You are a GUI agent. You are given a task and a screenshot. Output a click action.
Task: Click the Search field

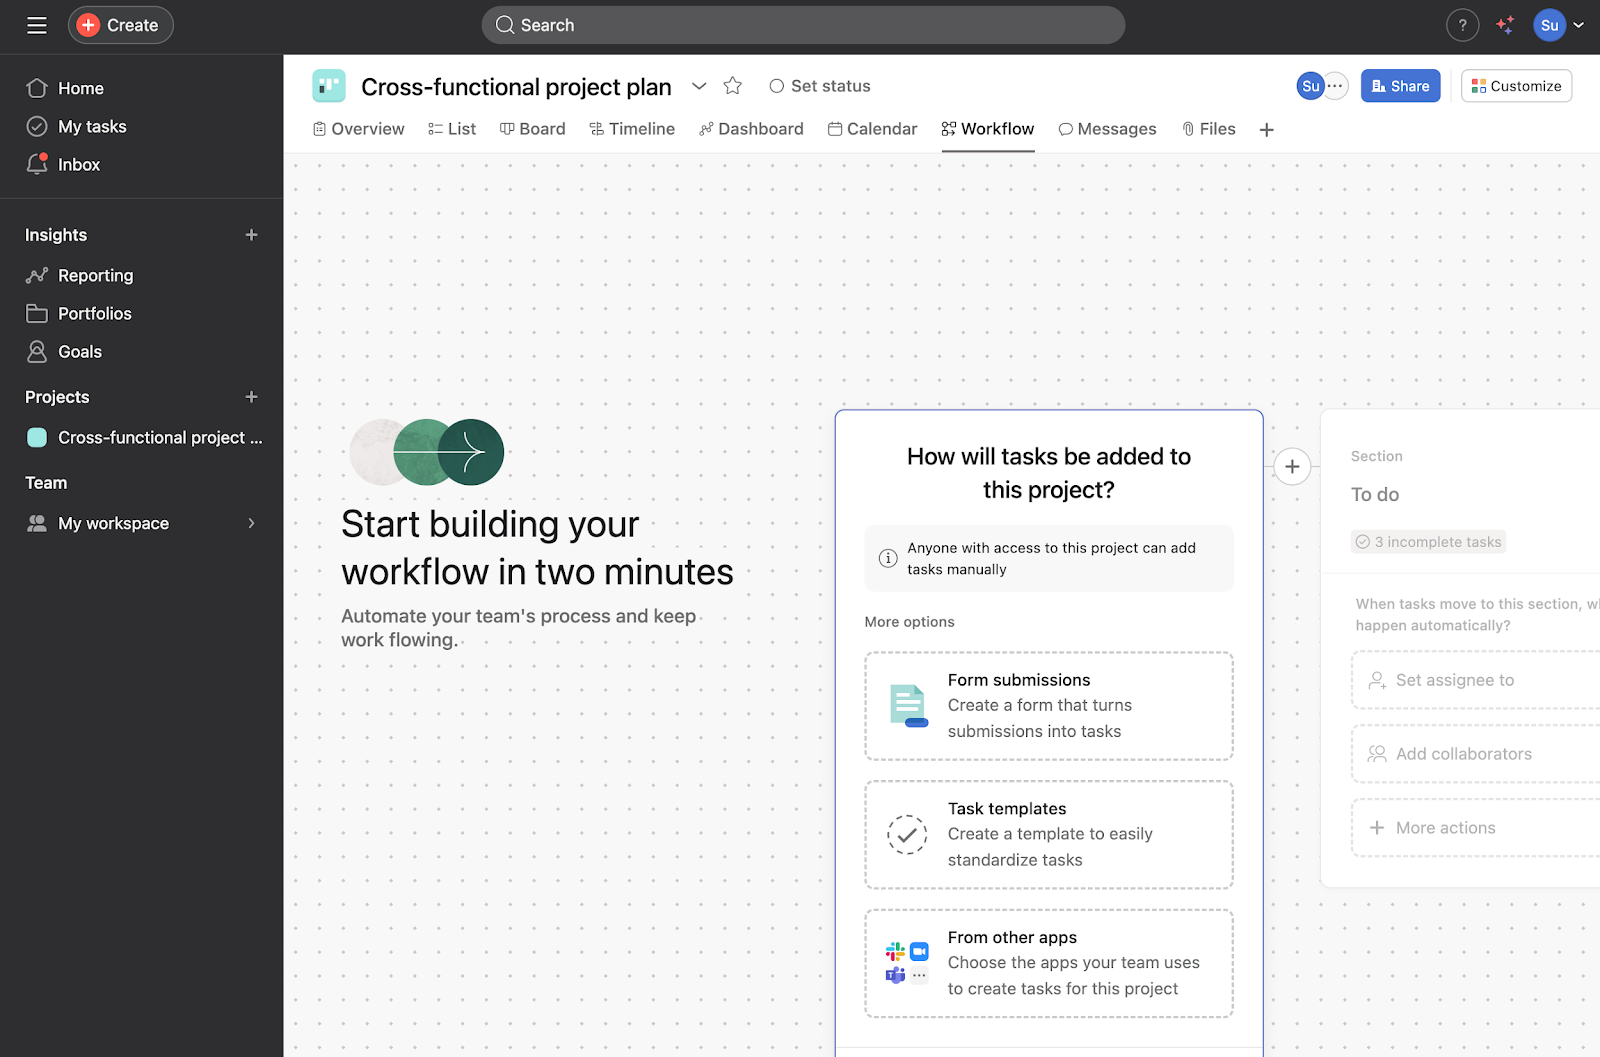point(800,24)
